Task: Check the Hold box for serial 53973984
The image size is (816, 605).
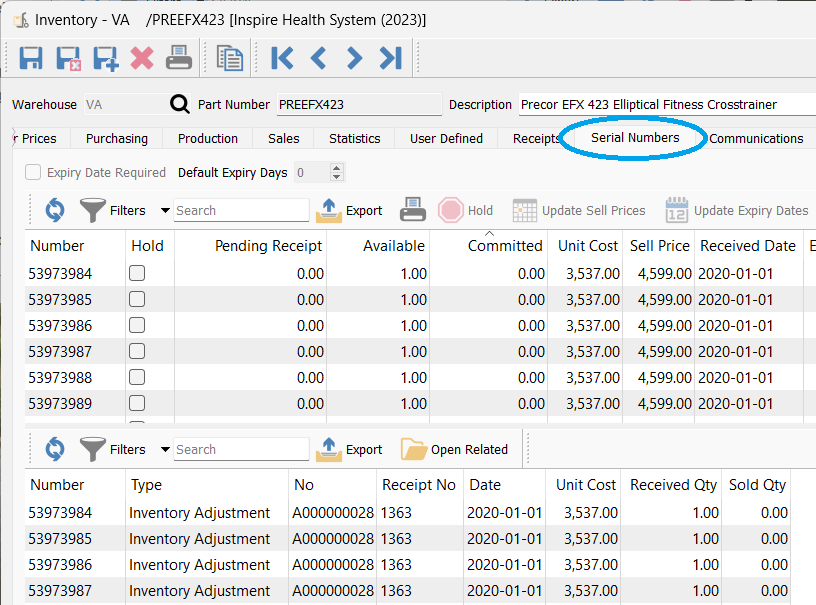Action: pyautogui.click(x=137, y=273)
